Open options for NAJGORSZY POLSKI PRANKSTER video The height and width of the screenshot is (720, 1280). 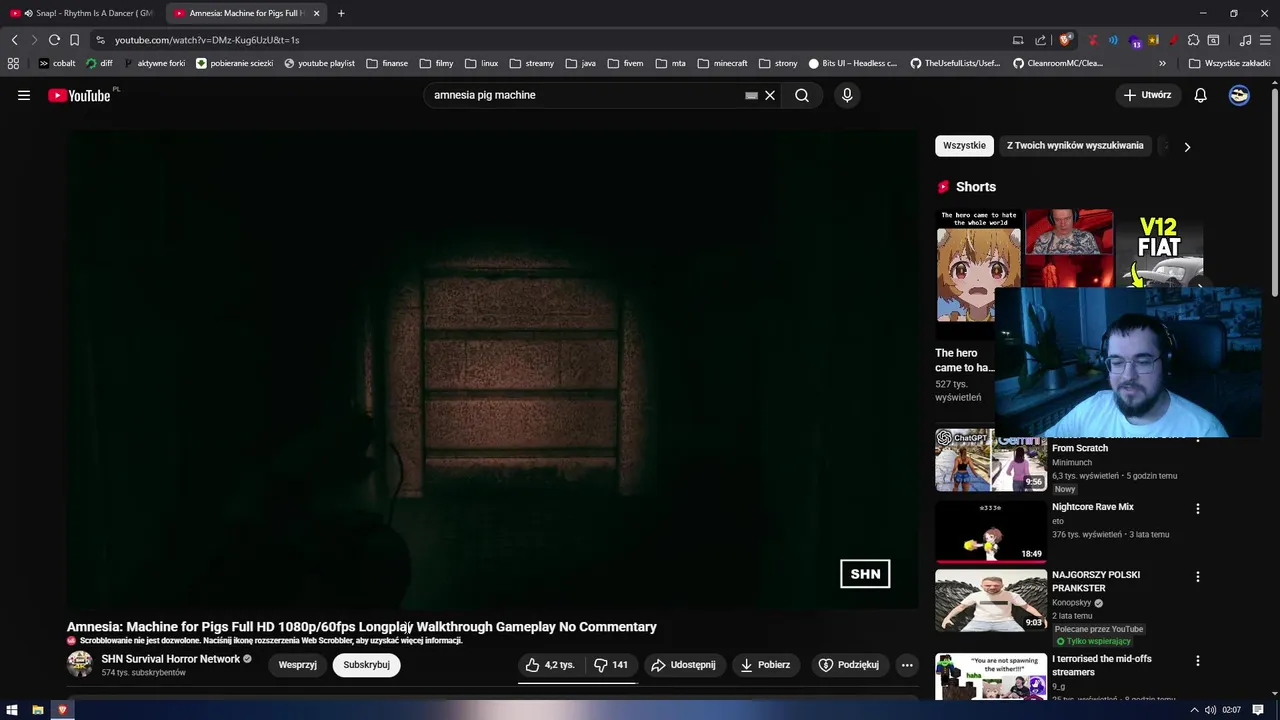(x=1197, y=577)
